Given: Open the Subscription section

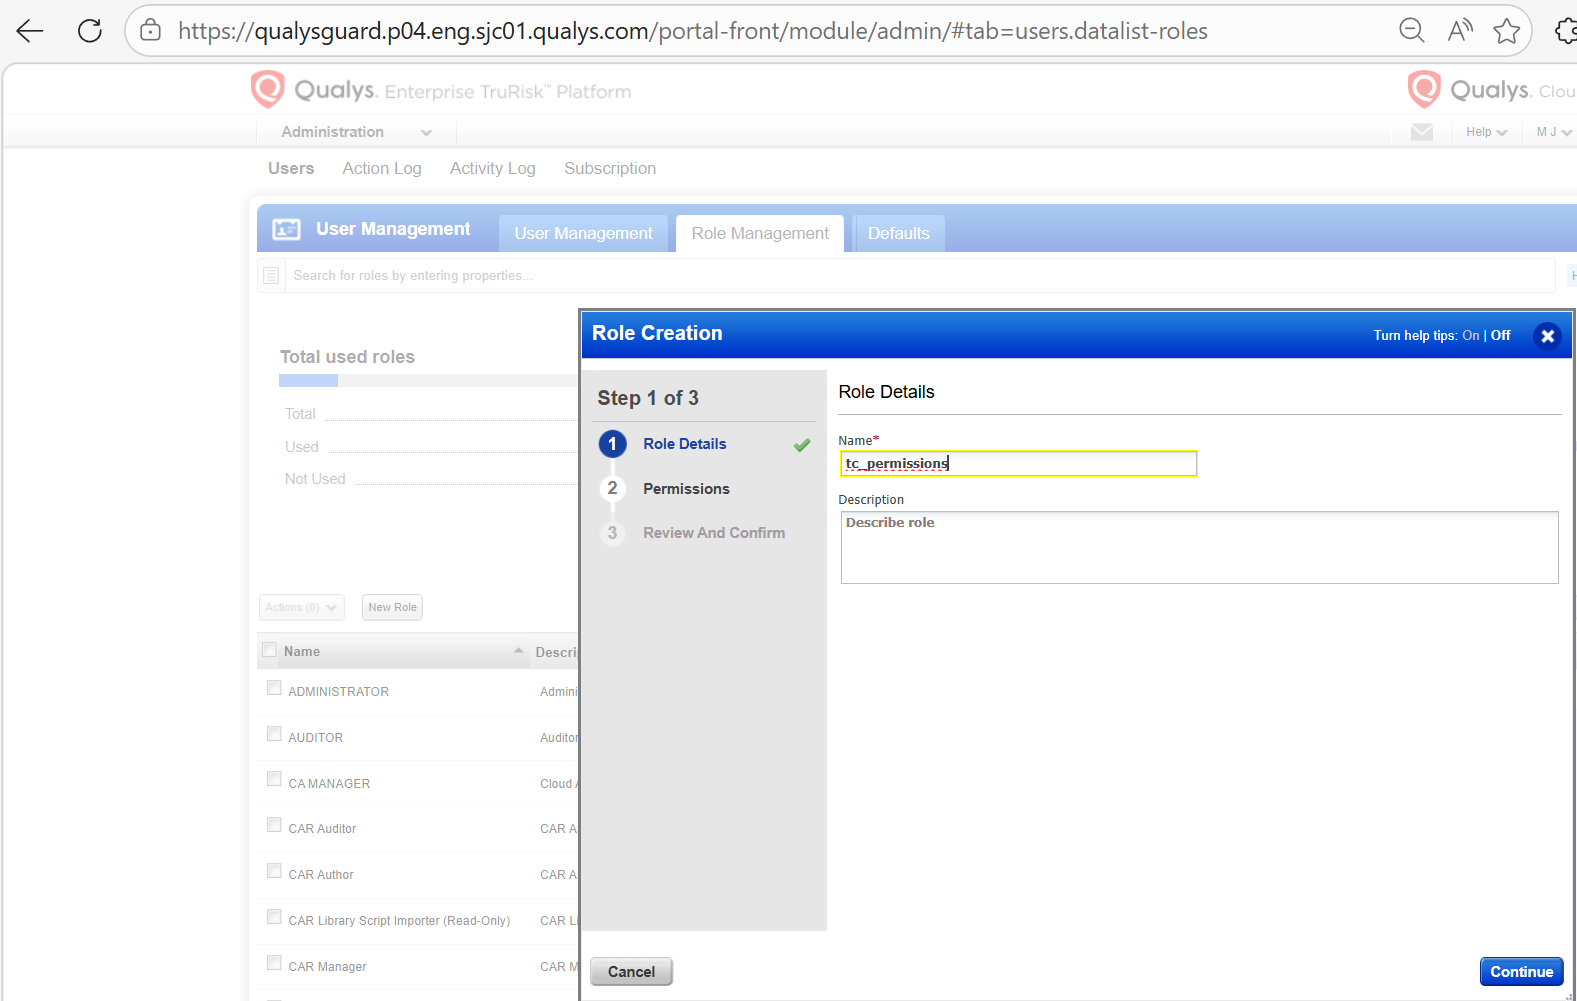Looking at the screenshot, I should tap(610, 168).
